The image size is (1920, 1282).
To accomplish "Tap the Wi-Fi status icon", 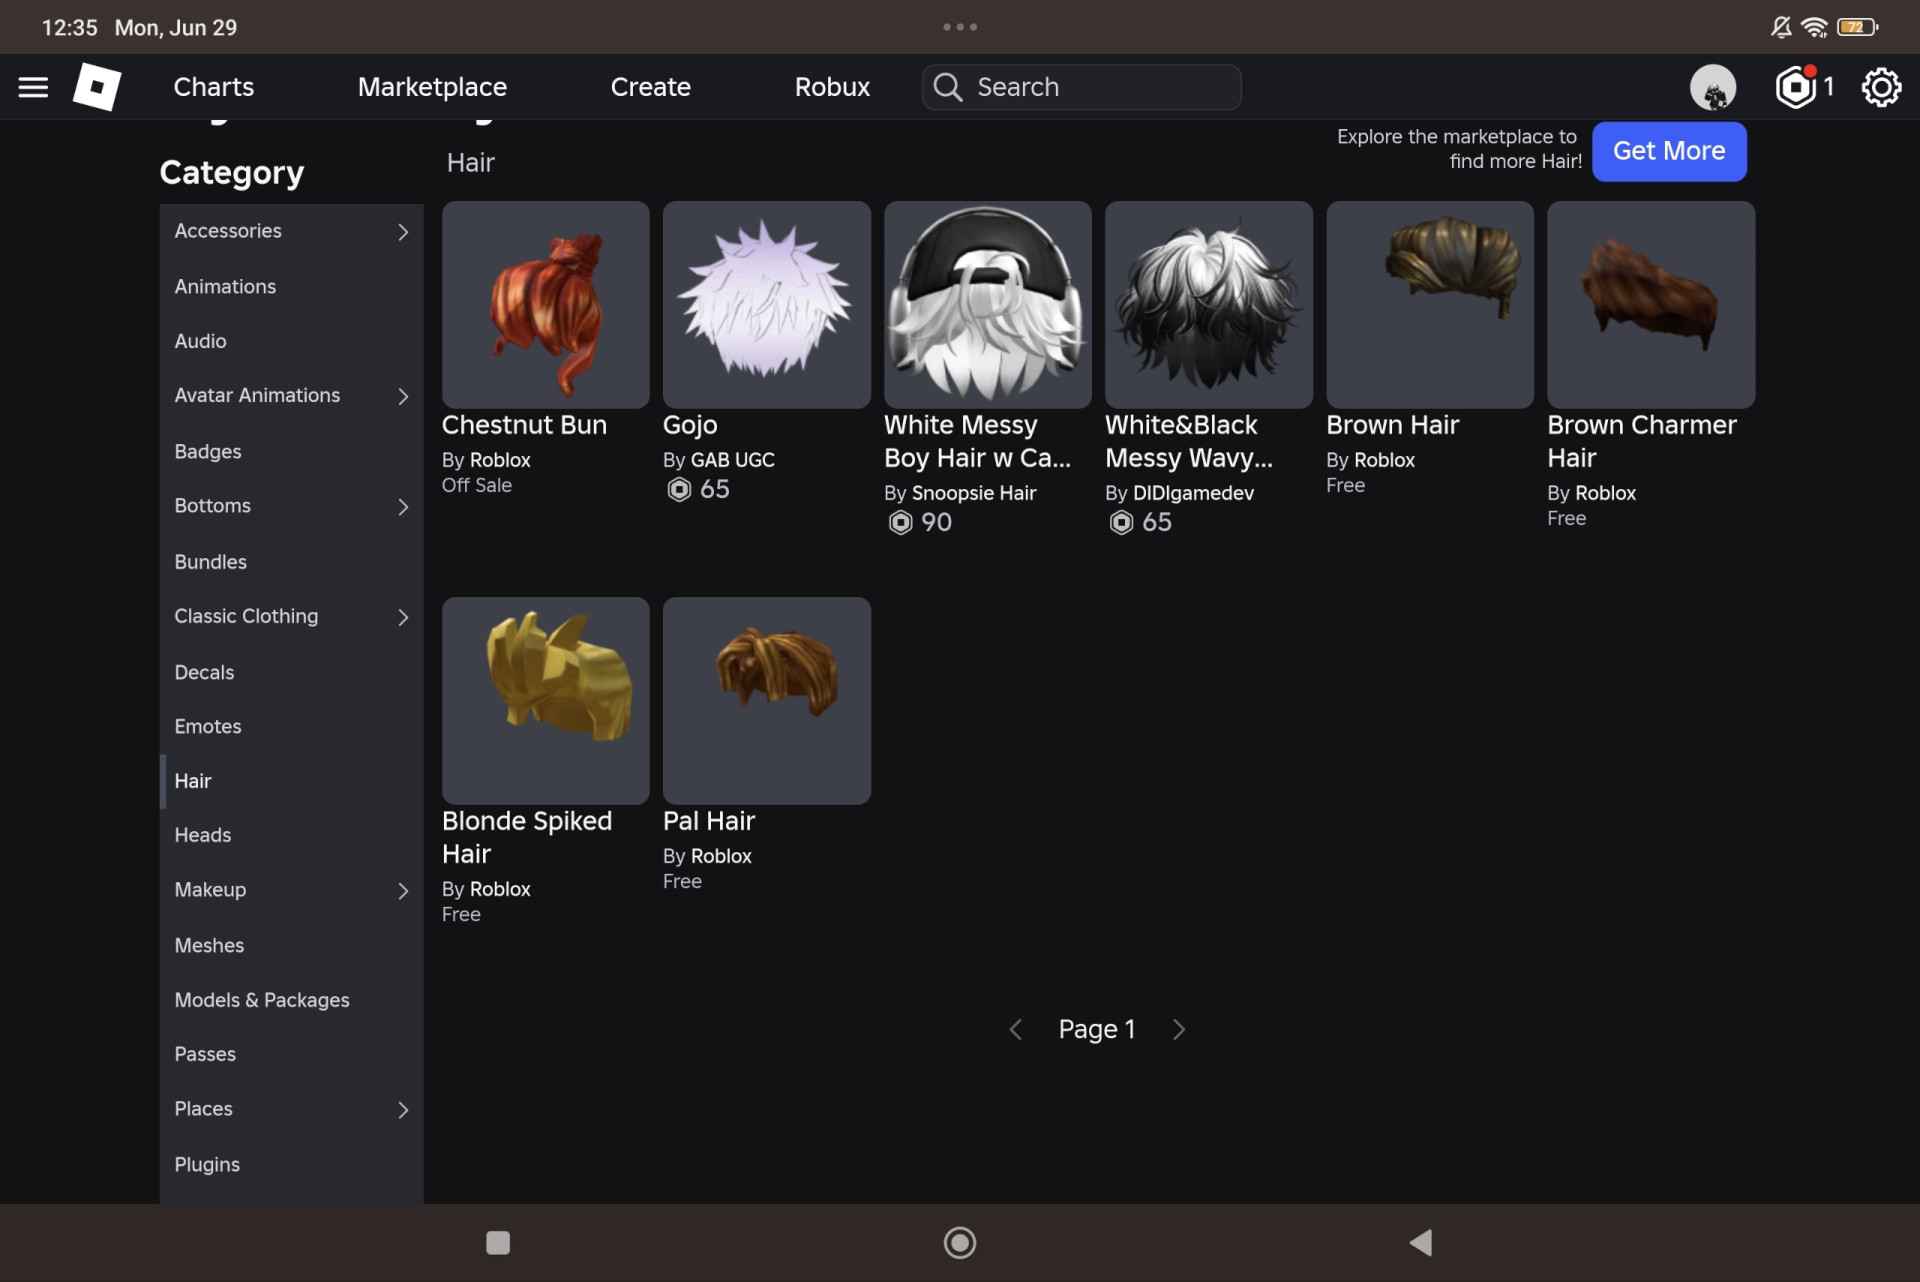I will (1814, 27).
